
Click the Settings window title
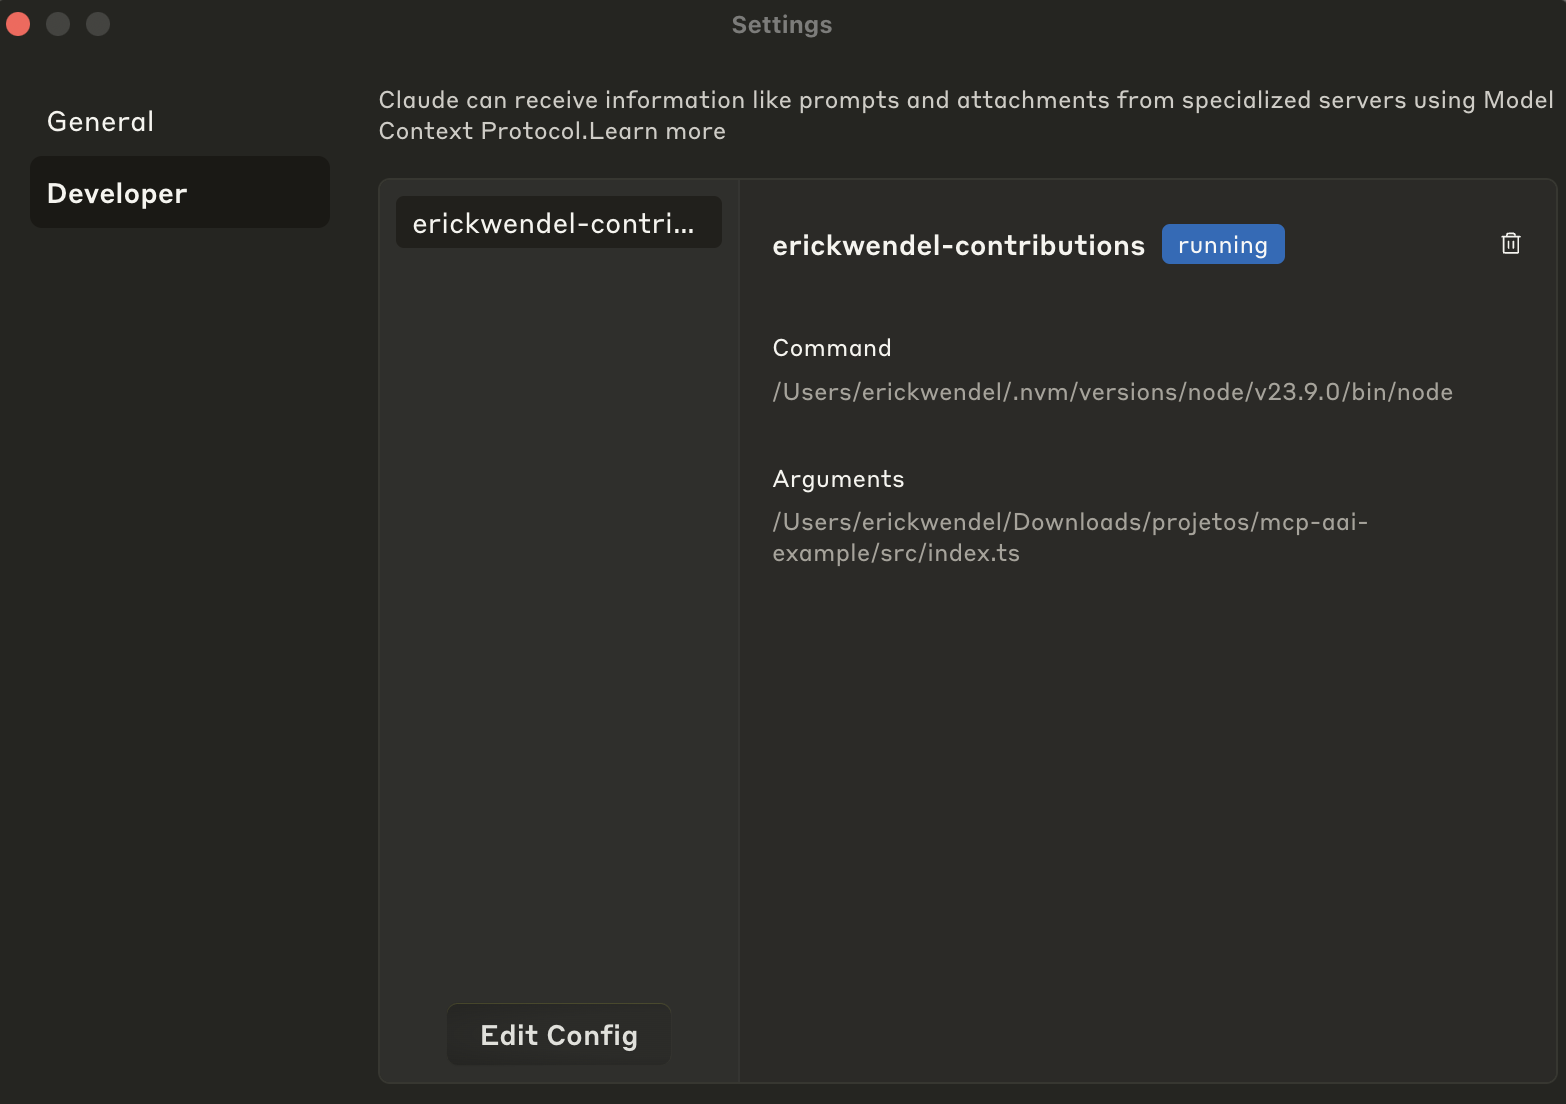pyautogui.click(x=781, y=25)
